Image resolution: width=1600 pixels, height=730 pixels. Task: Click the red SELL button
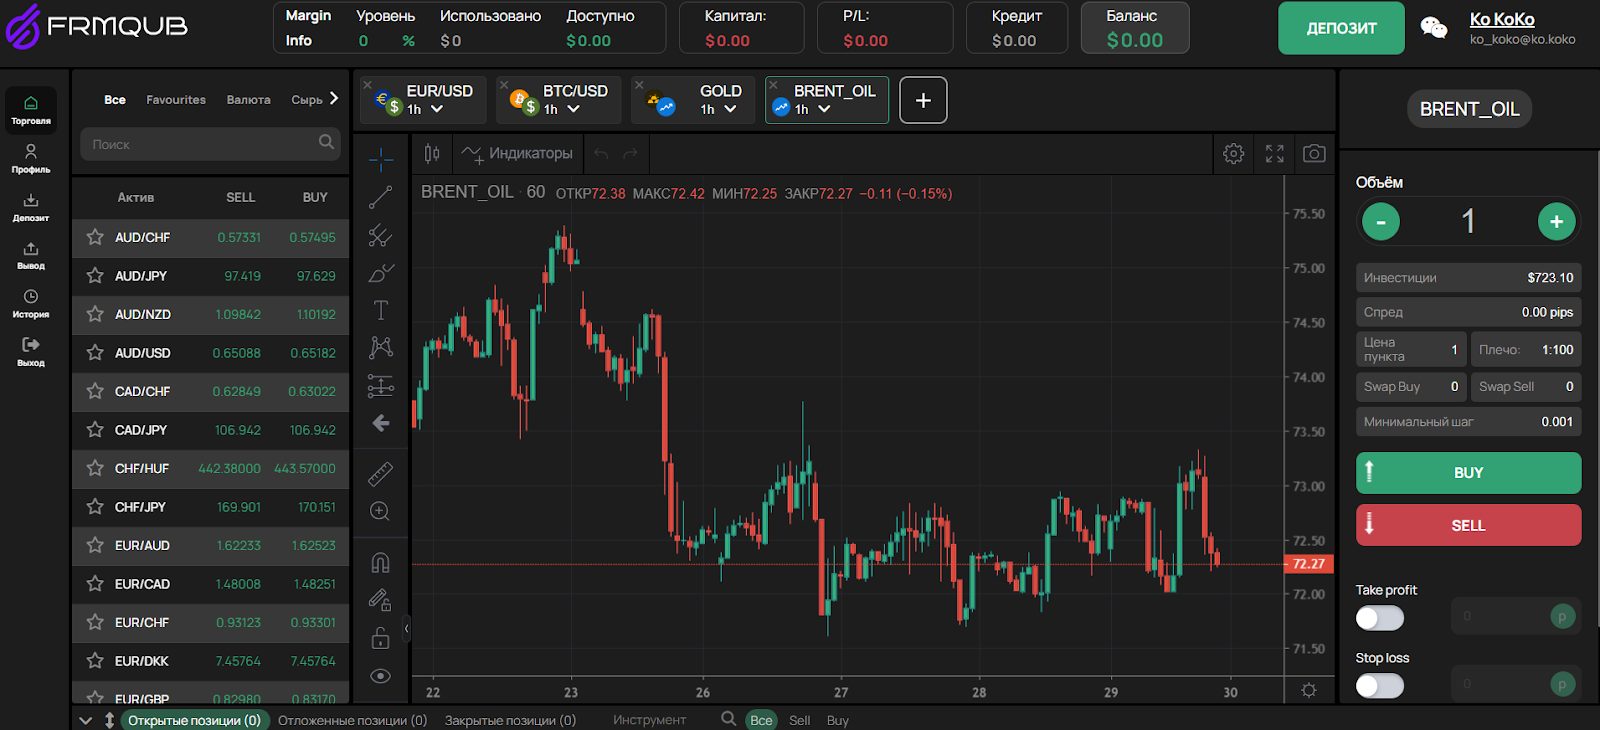(x=1468, y=525)
